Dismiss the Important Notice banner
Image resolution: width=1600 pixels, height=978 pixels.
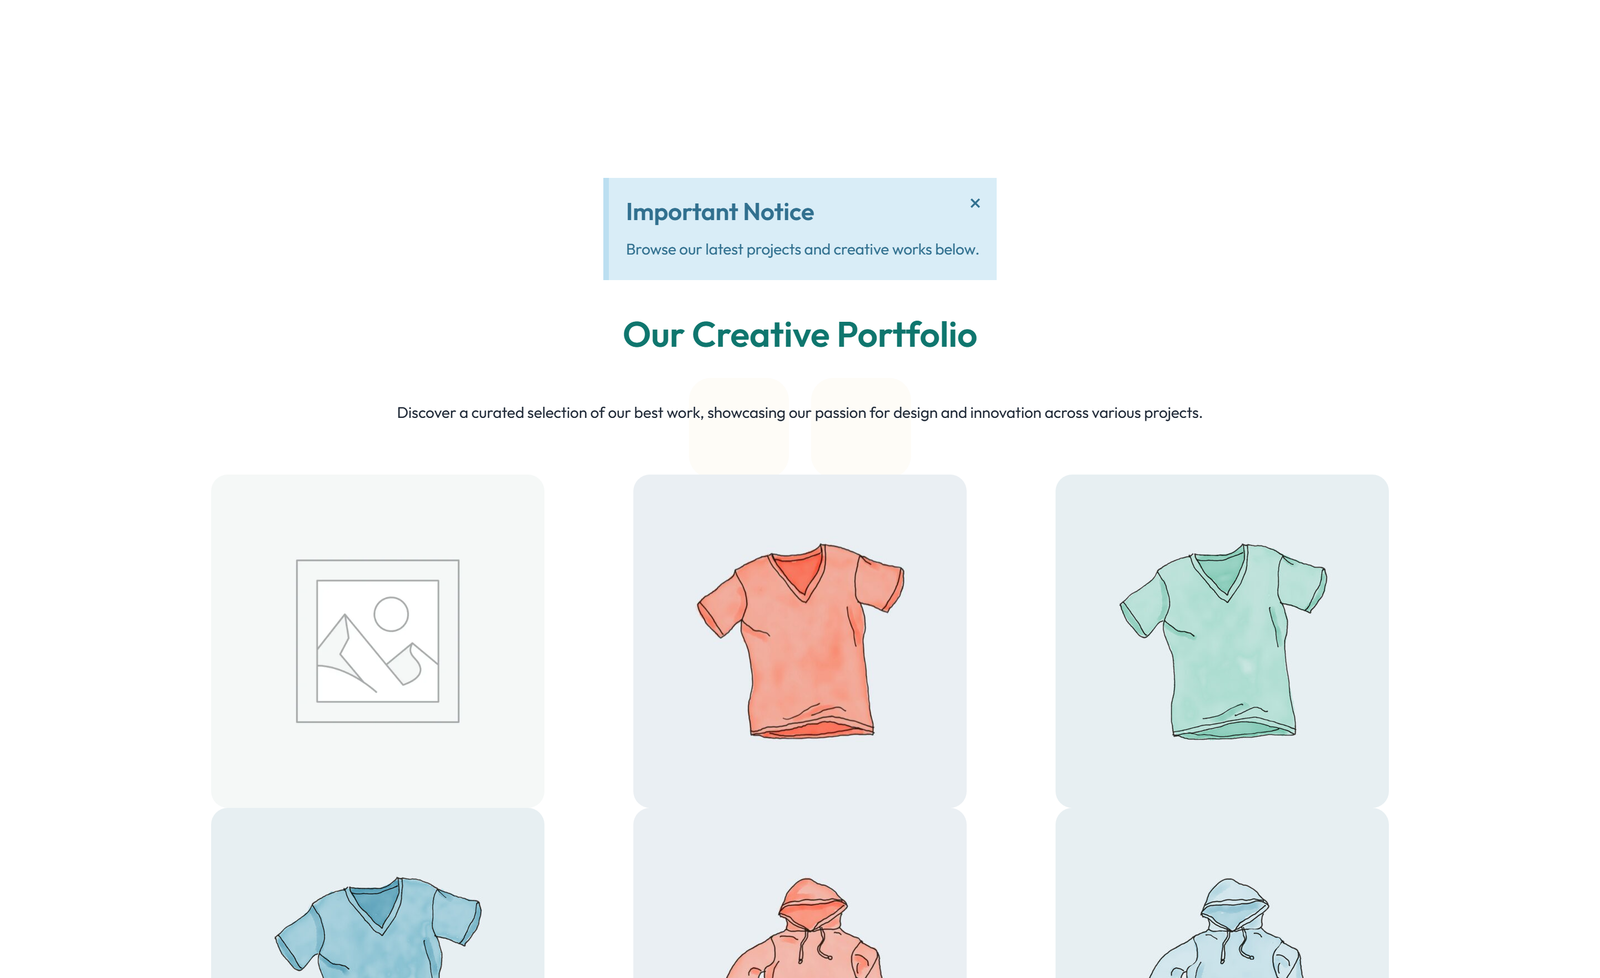[x=975, y=203]
